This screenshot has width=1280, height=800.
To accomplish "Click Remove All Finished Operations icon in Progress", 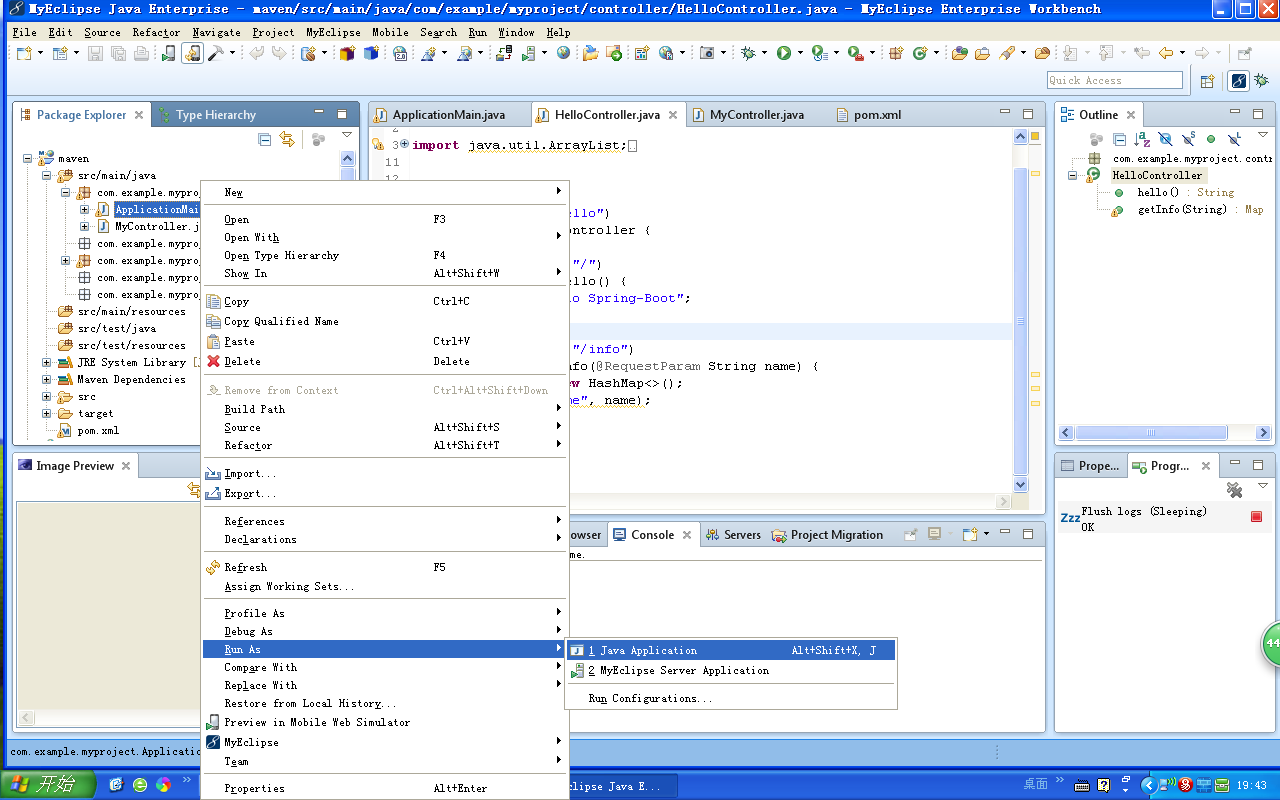I will pyautogui.click(x=1235, y=490).
